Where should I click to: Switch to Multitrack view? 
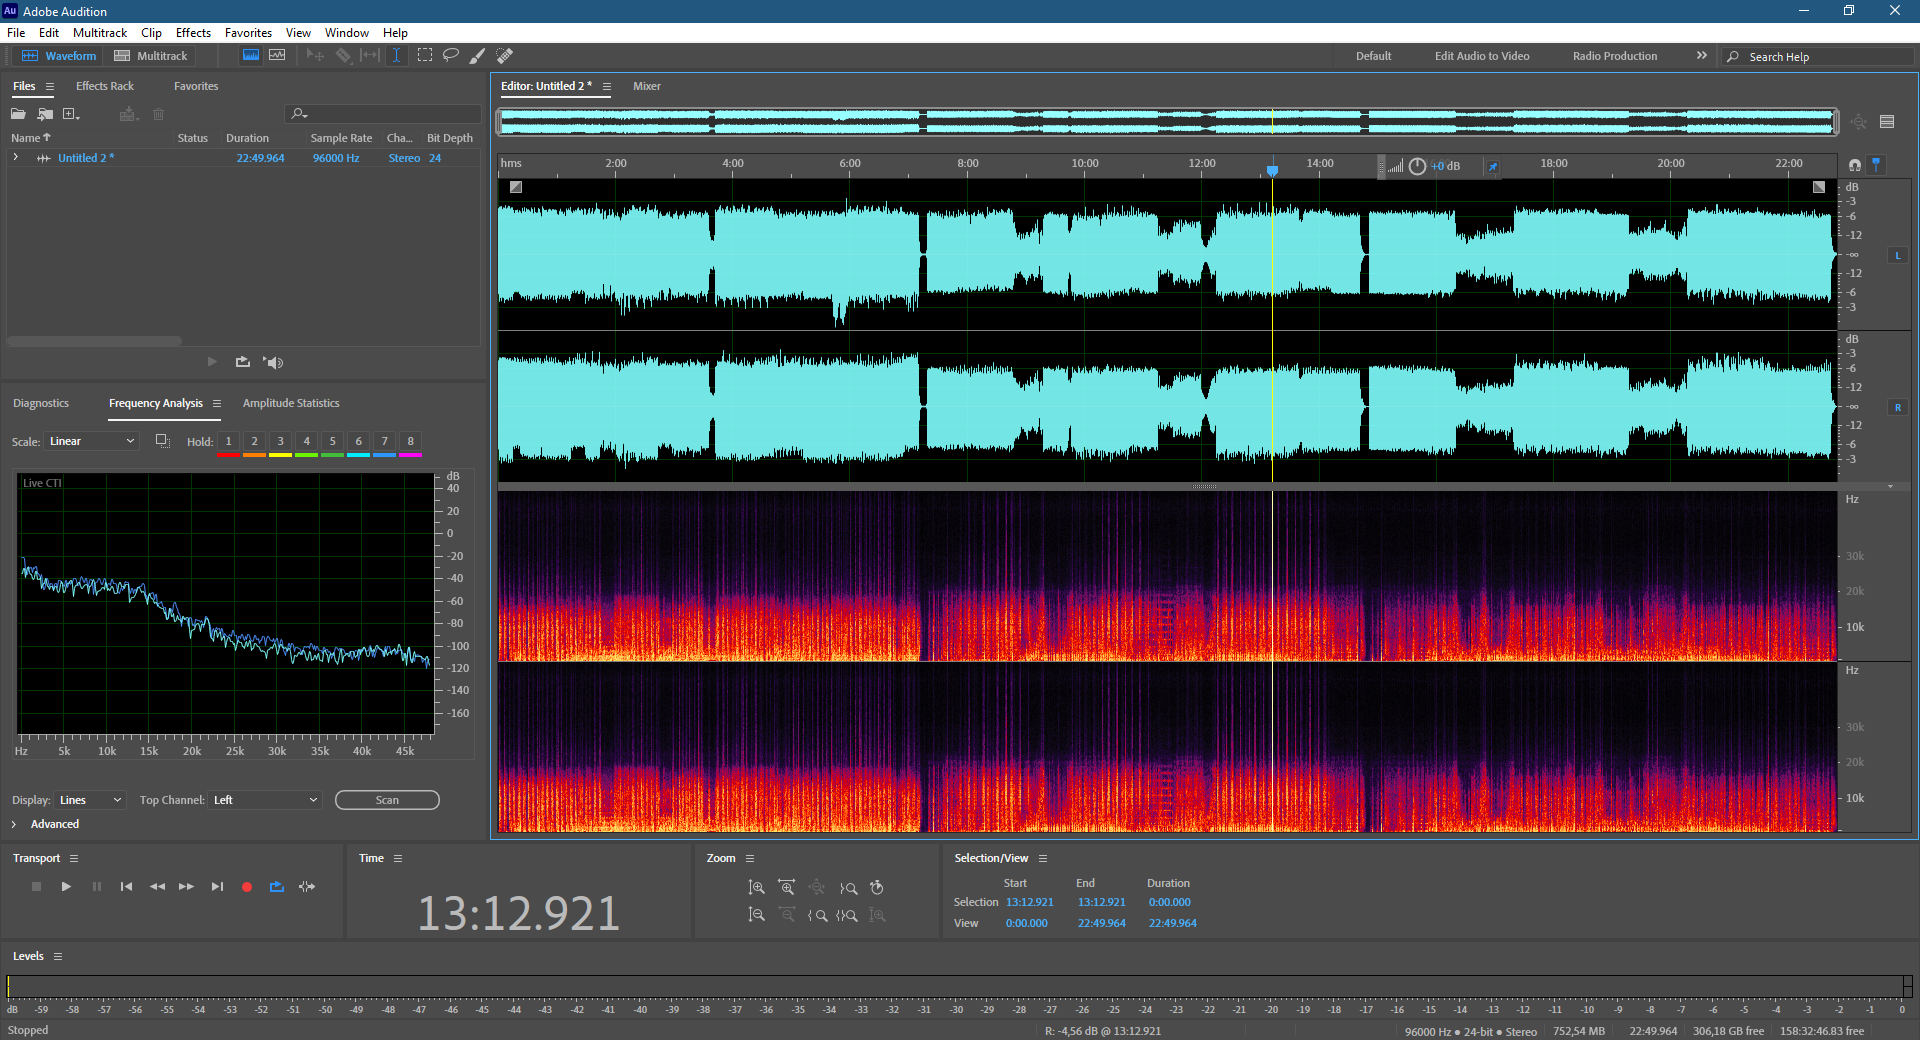[151, 56]
